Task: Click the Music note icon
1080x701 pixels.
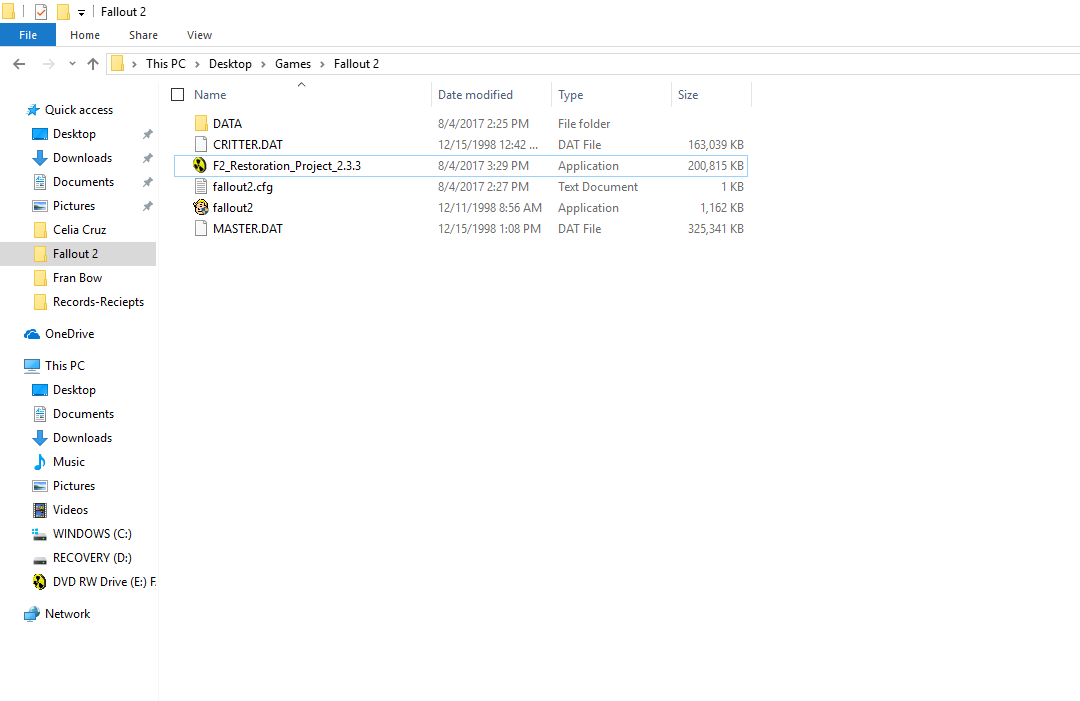Action: click(40, 462)
